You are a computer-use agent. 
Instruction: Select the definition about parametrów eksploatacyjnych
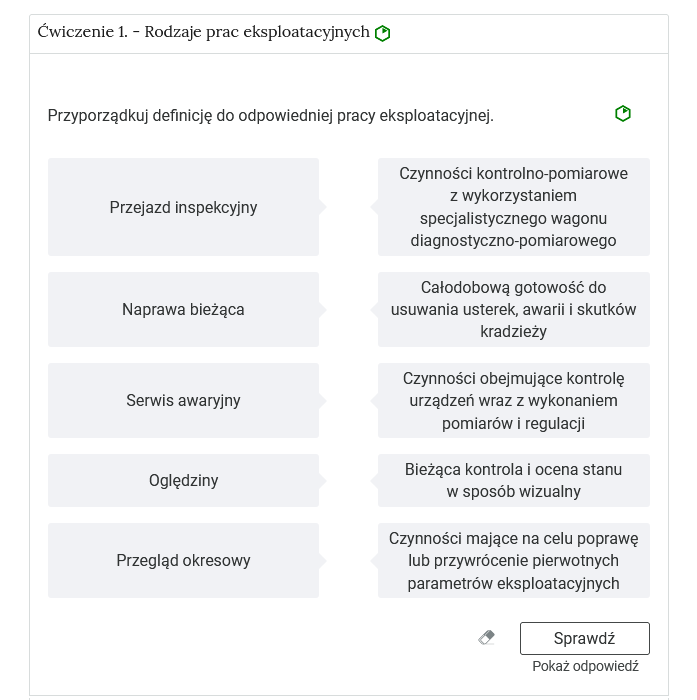coord(514,560)
